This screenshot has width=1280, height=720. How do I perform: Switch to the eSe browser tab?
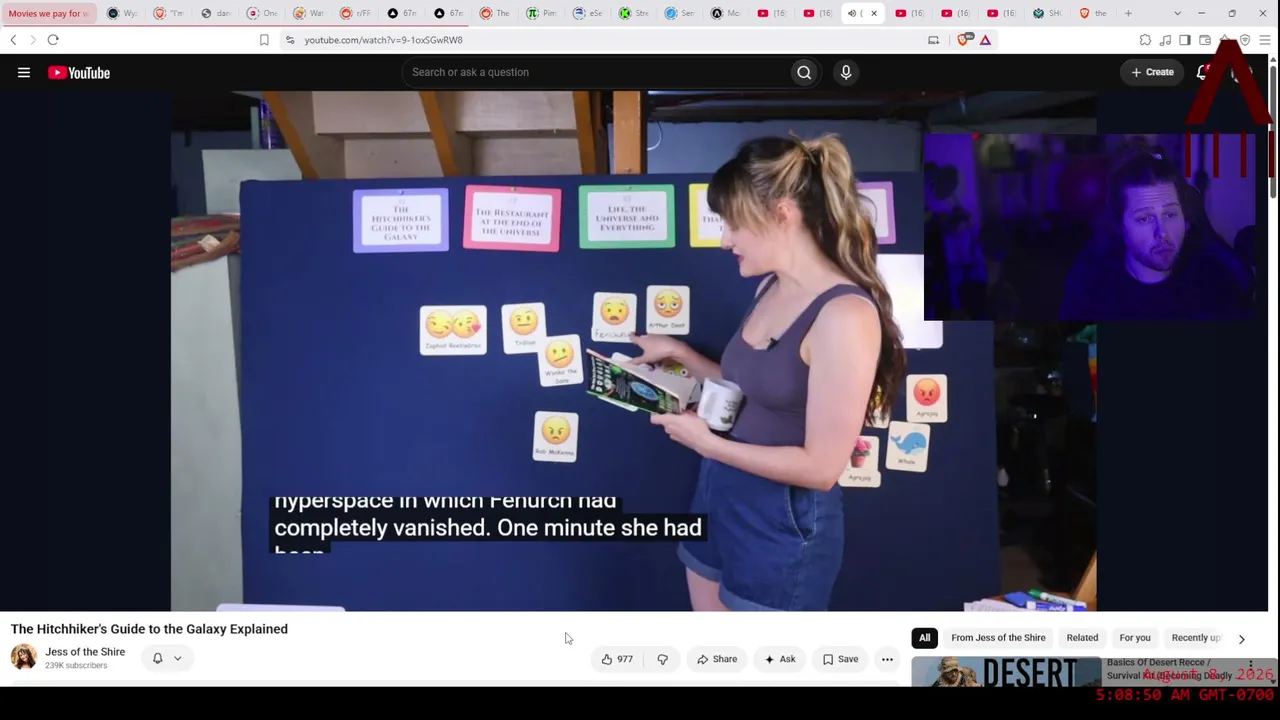[589, 13]
